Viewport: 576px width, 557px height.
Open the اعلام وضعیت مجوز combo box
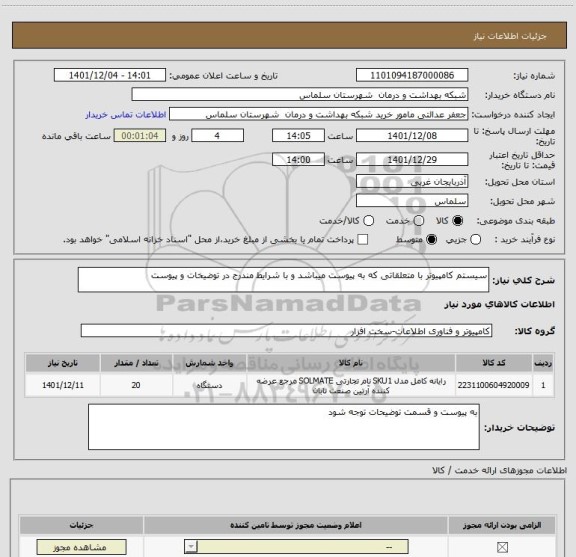click(x=296, y=547)
